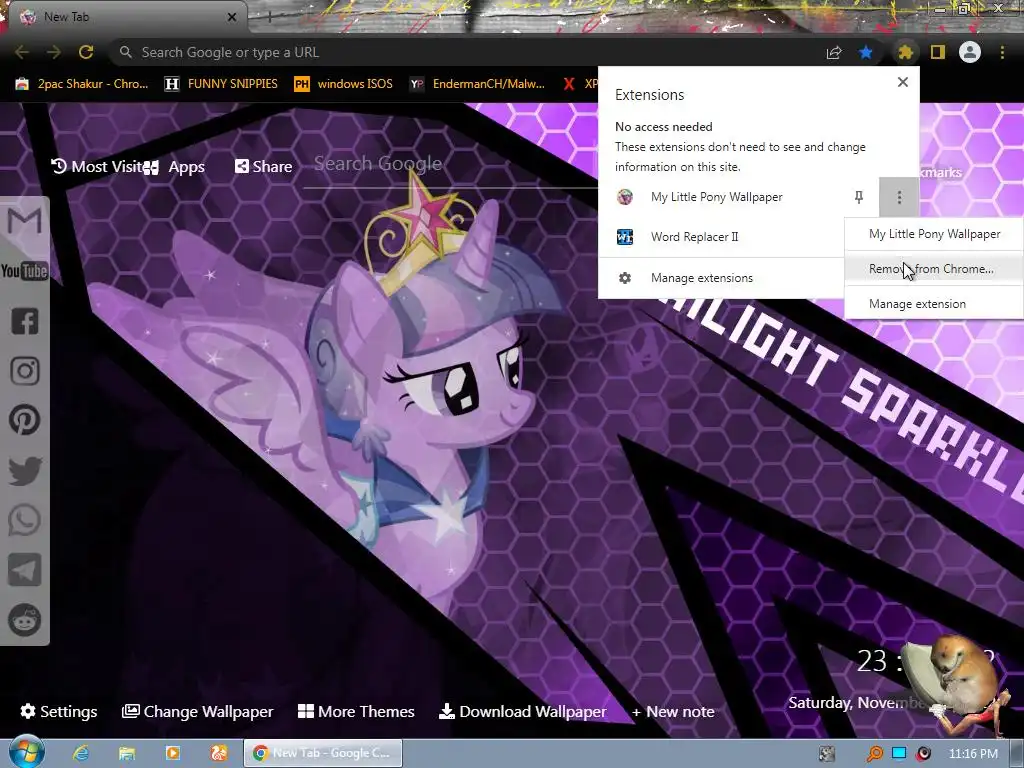1024x768 pixels.
Task: Pin My Little Pony Wallpaper extension
Action: 859,197
